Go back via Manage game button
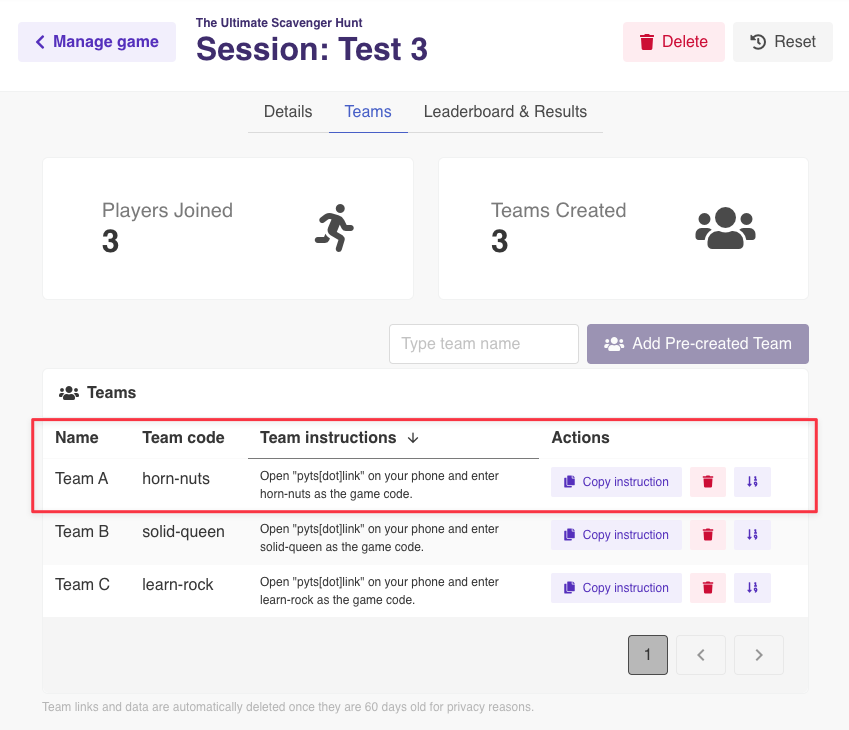The image size is (849, 730). (96, 41)
